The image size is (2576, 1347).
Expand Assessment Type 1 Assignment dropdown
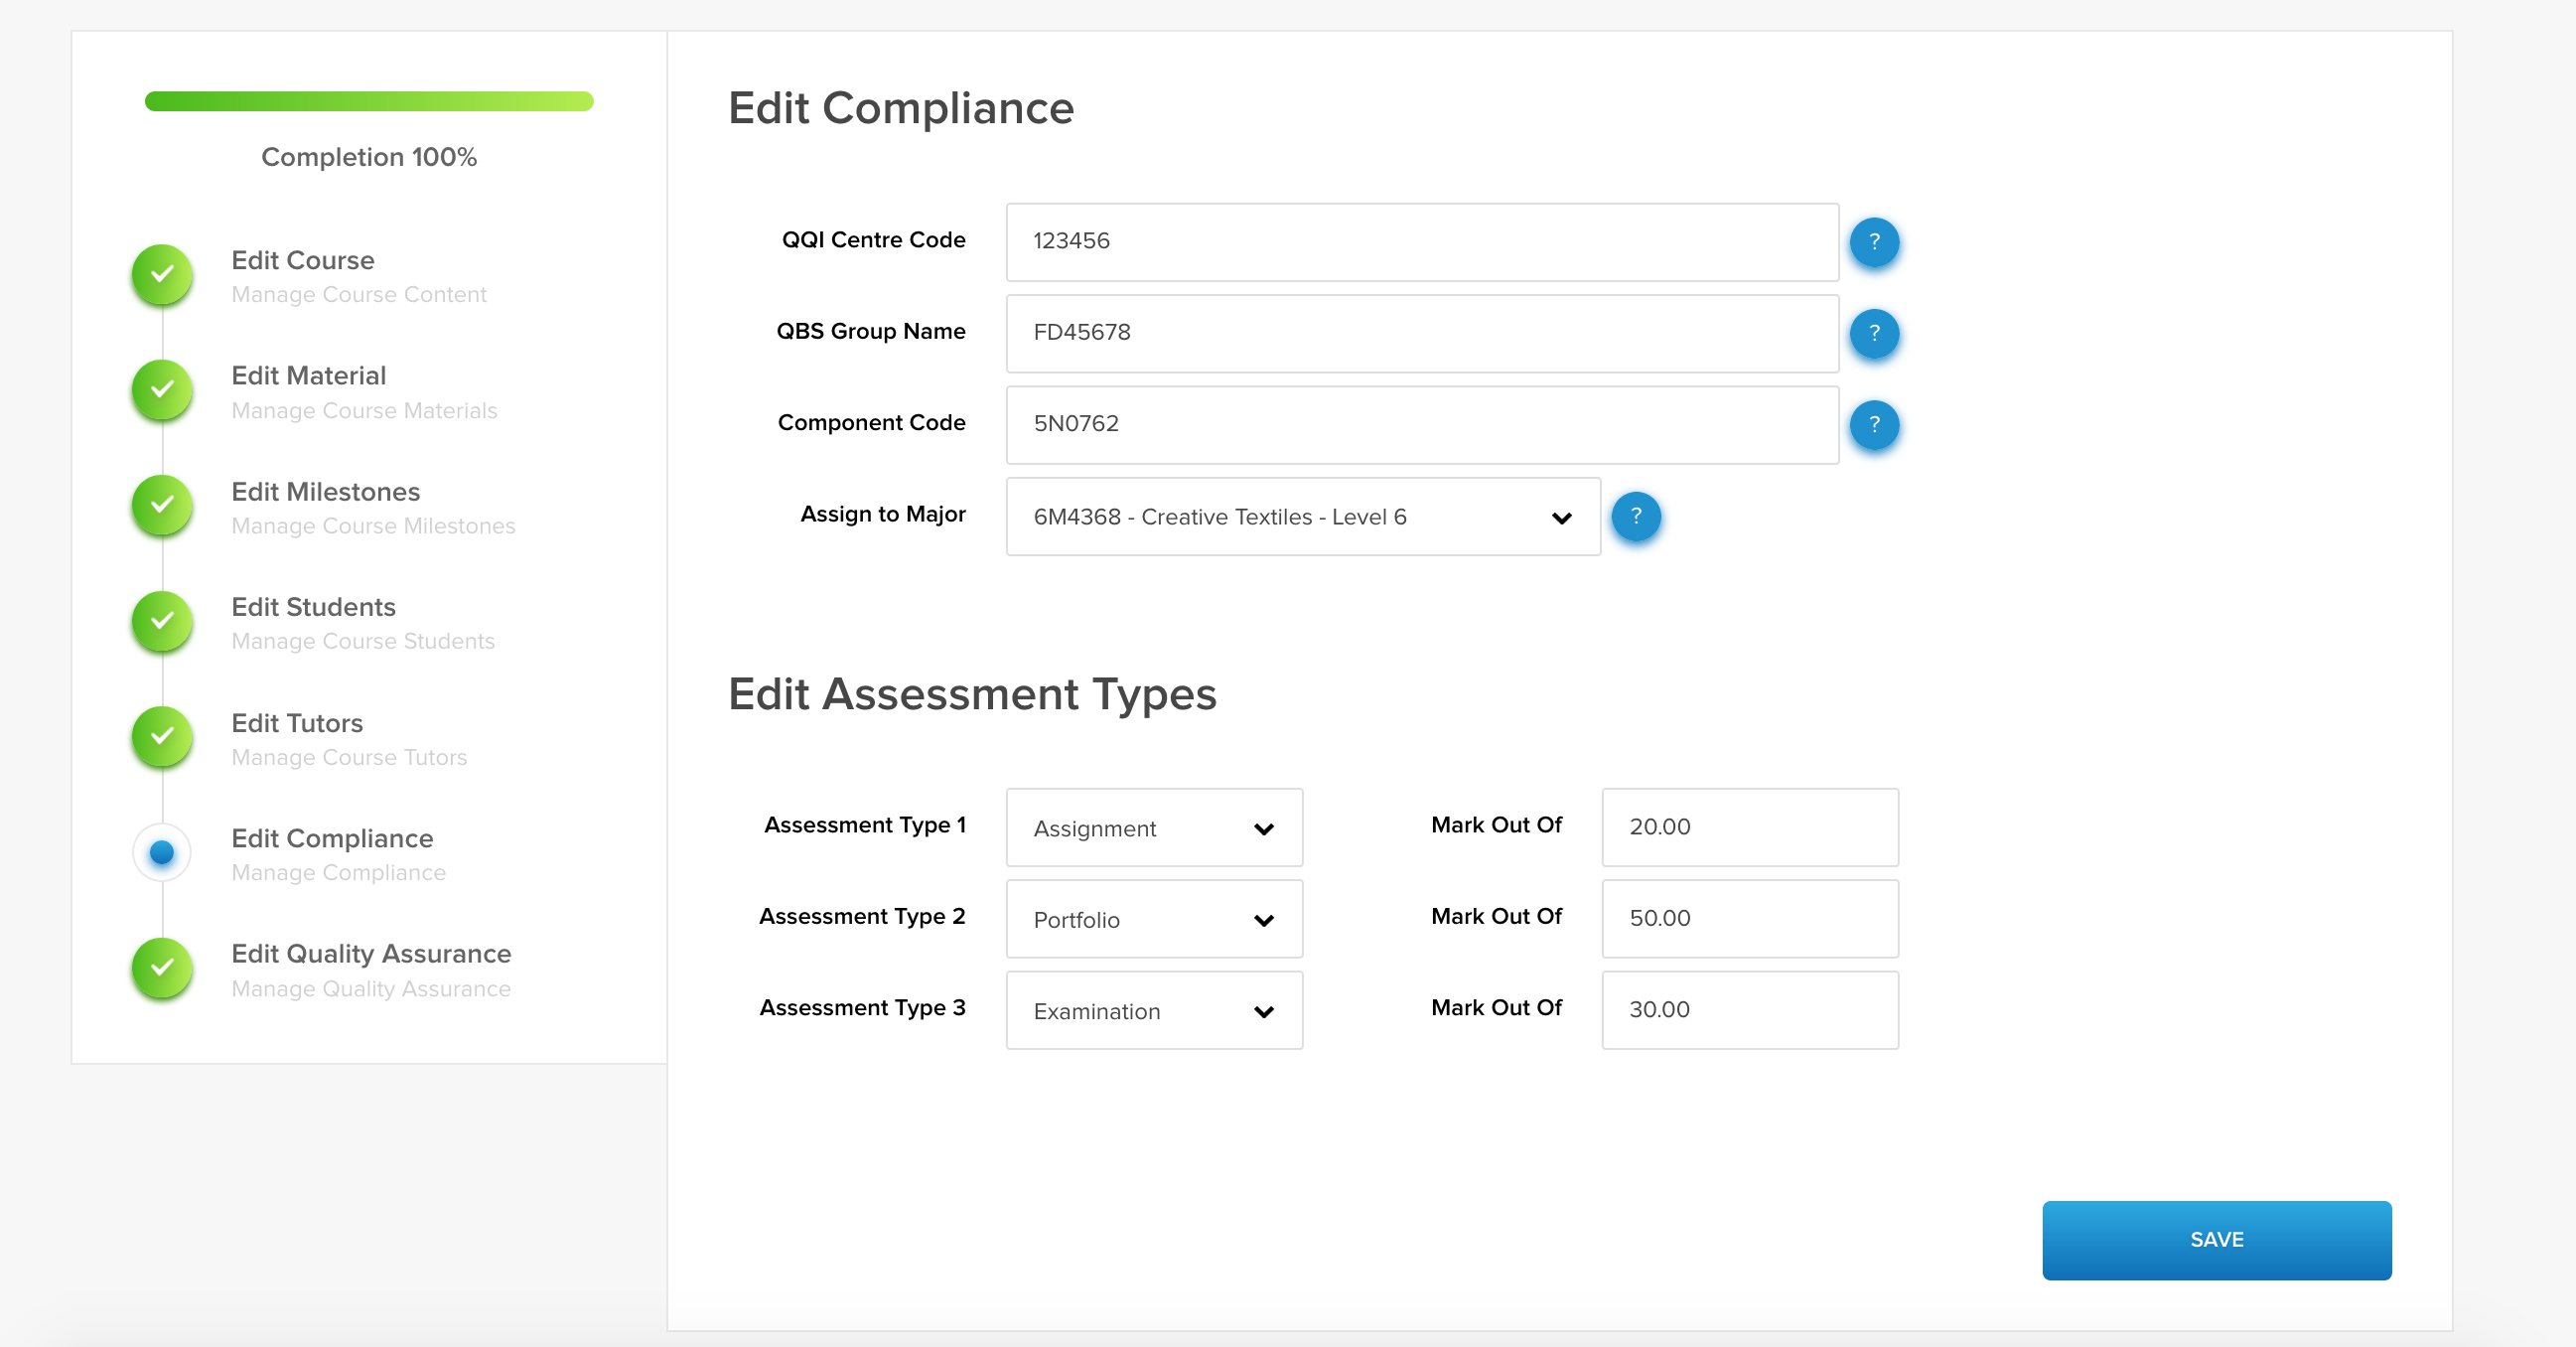(x=1153, y=828)
